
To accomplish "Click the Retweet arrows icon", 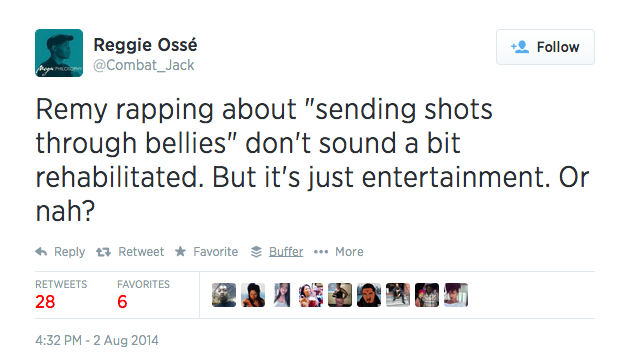I will [103, 252].
